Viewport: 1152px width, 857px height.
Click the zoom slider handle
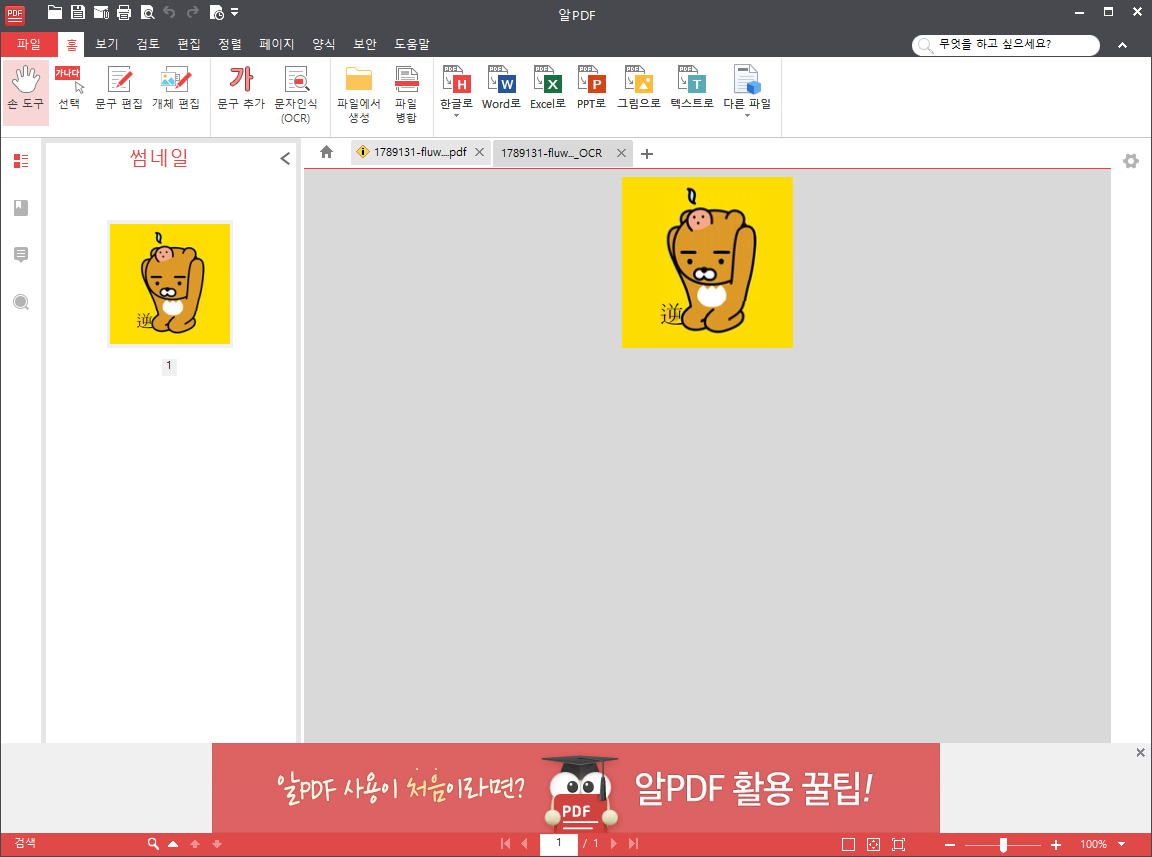[x=1004, y=845]
